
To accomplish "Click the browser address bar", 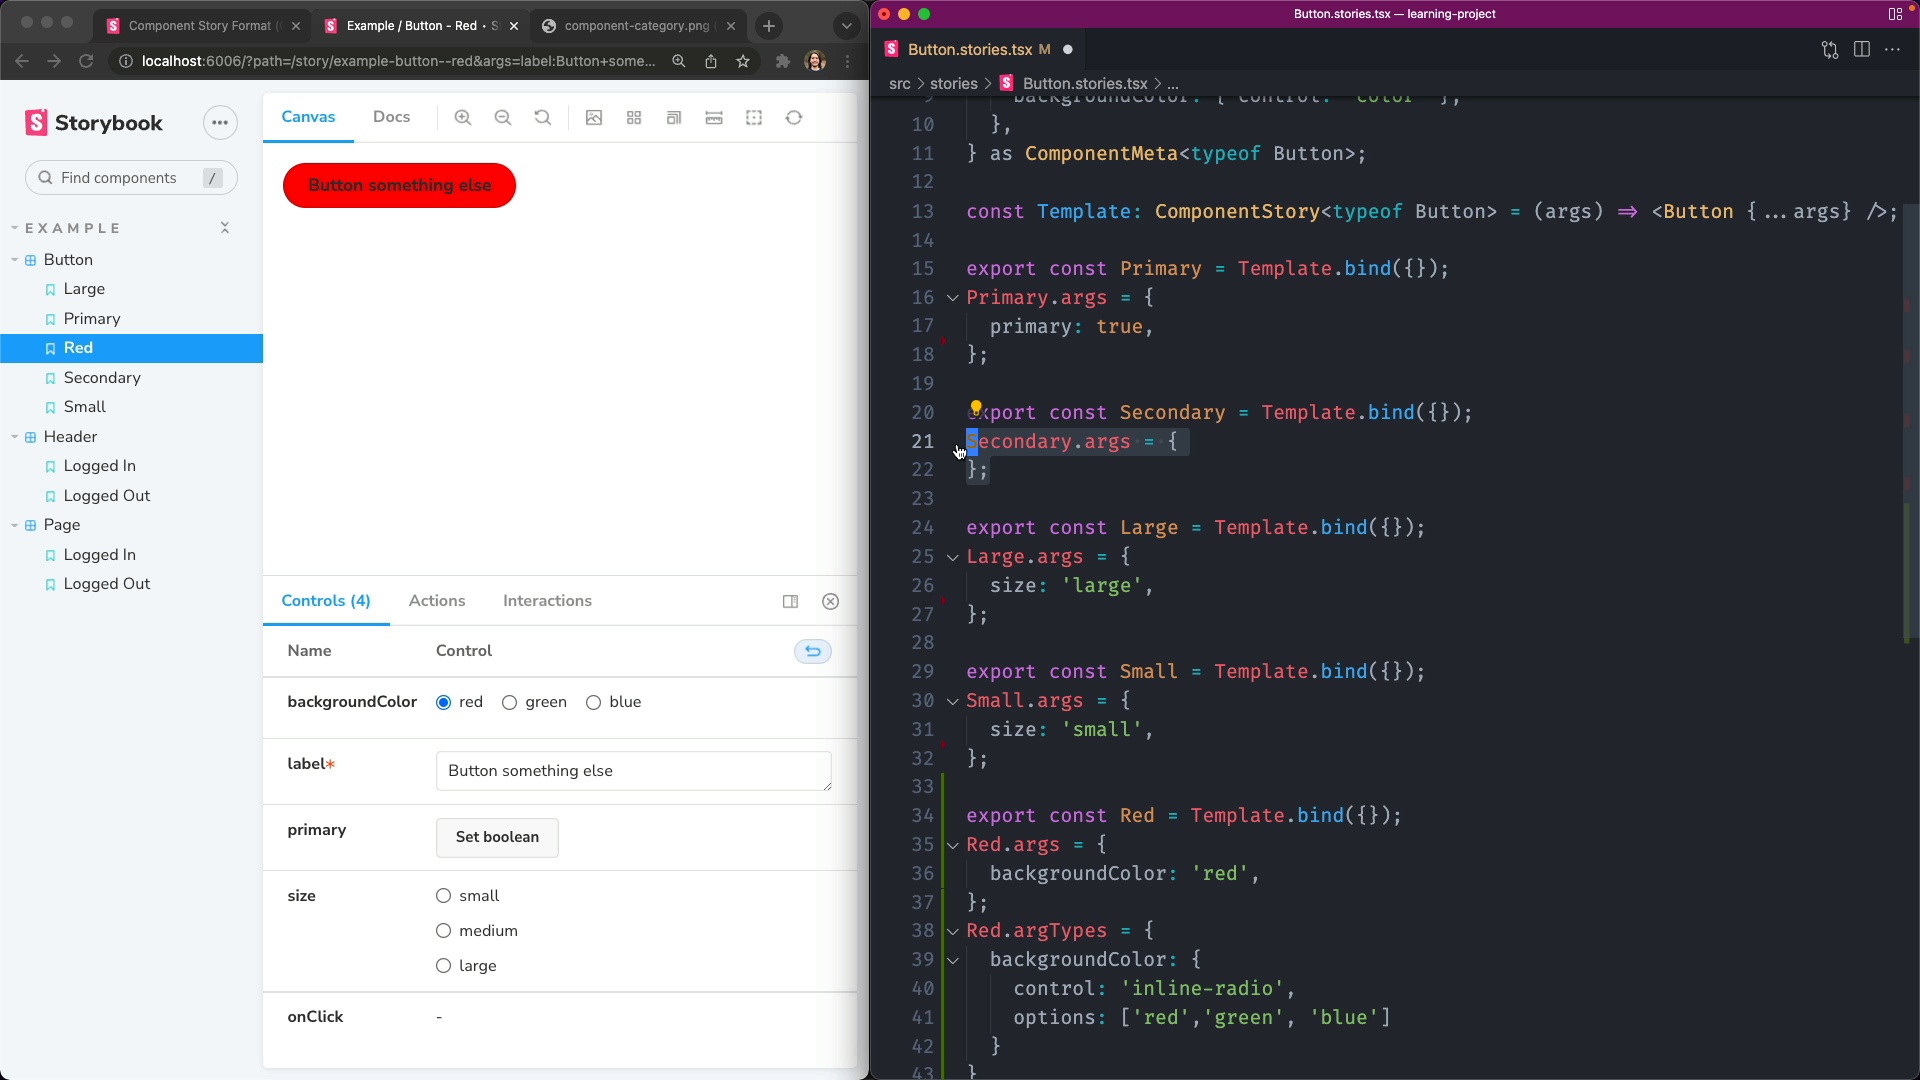I will pyautogui.click(x=398, y=61).
